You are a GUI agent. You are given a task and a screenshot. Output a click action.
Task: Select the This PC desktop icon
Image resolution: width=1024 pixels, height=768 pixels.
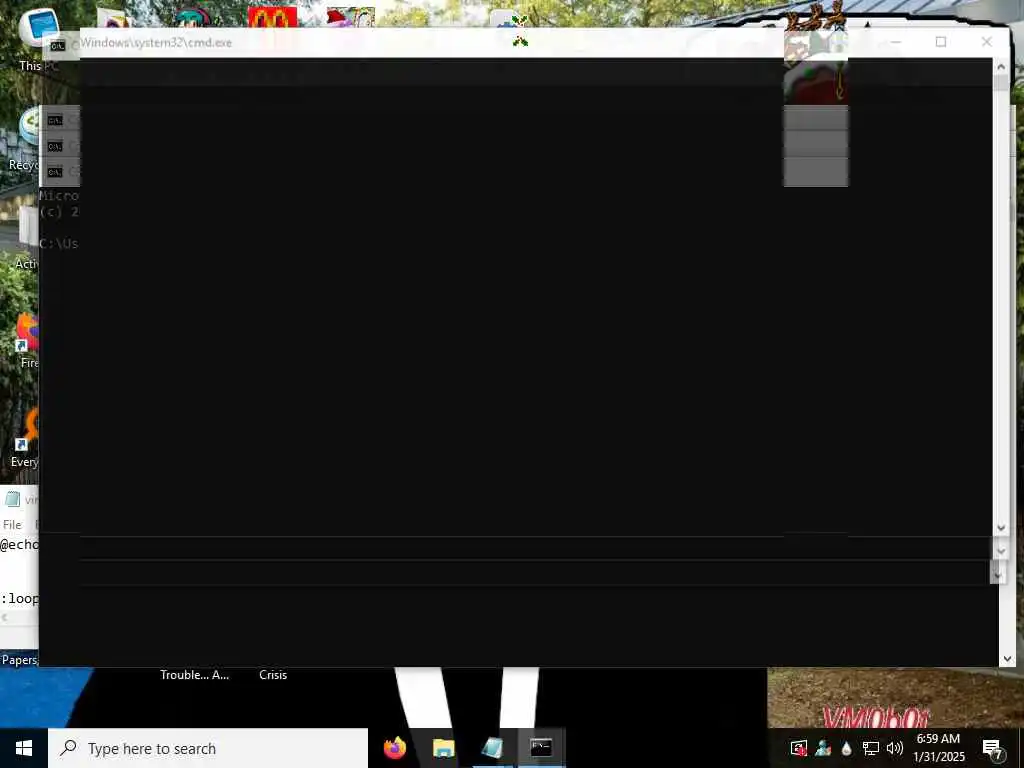coord(37,39)
